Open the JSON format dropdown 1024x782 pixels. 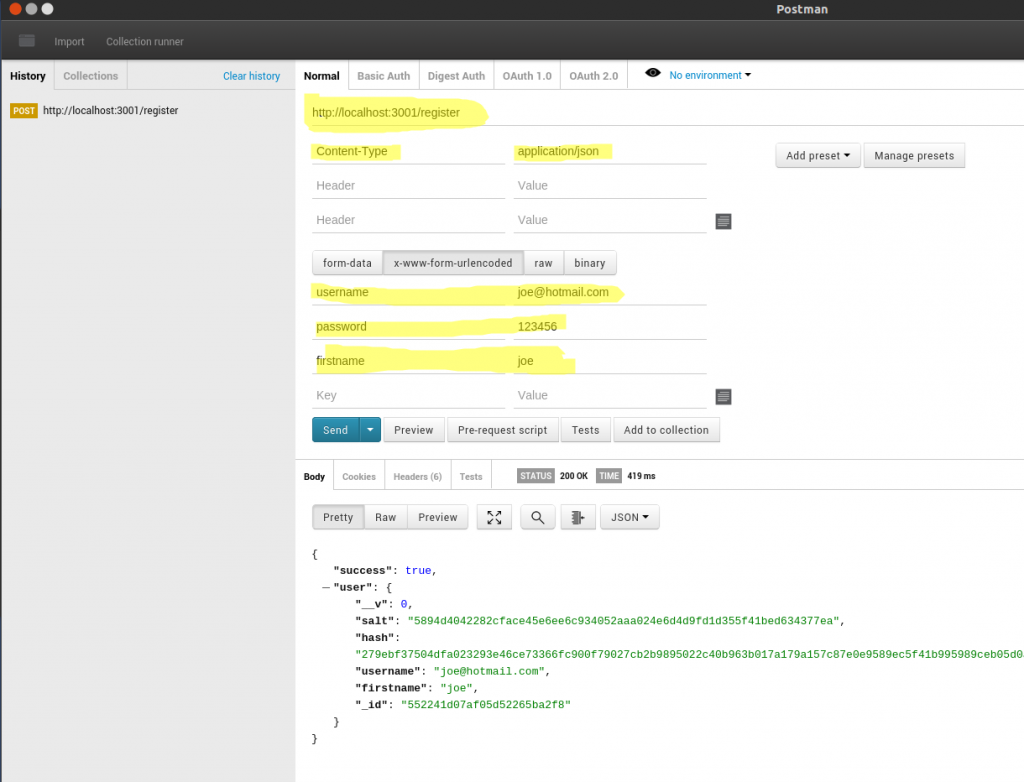(x=630, y=517)
